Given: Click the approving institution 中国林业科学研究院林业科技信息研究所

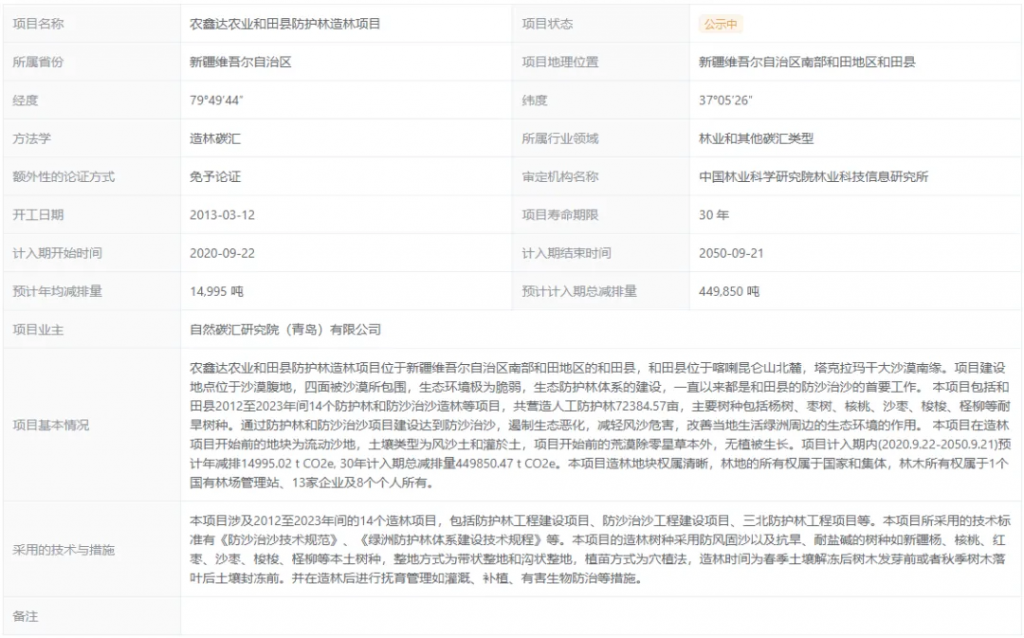Looking at the screenshot, I should pos(813,177).
